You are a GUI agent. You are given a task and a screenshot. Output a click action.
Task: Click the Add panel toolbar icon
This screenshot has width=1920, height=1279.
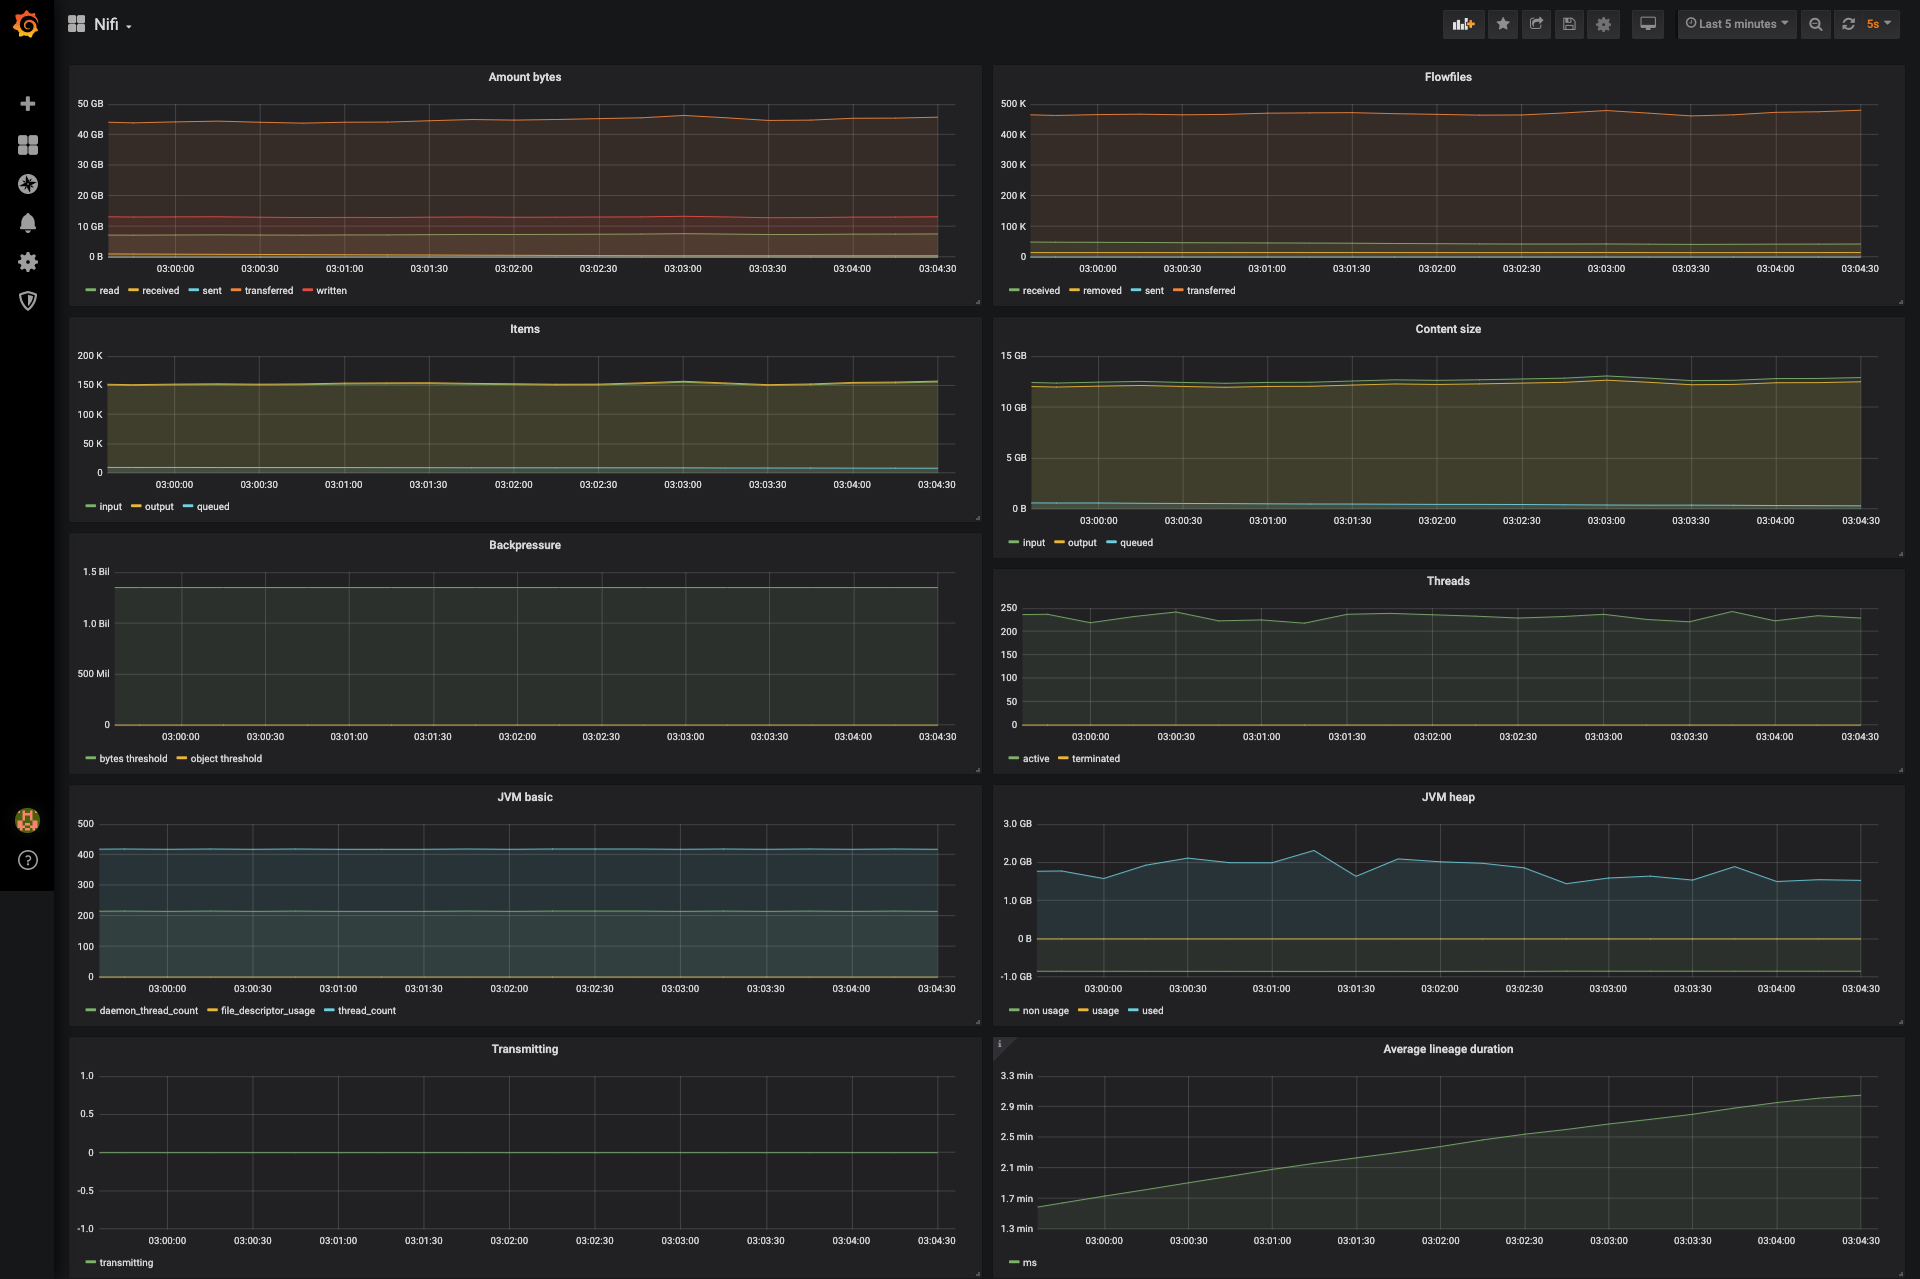pos(1463,24)
